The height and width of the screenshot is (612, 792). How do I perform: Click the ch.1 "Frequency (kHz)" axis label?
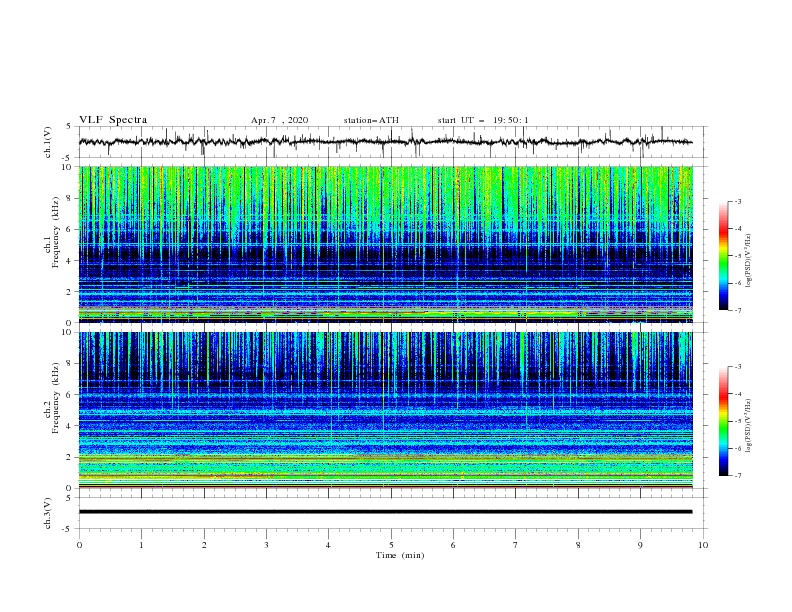(x=56, y=233)
